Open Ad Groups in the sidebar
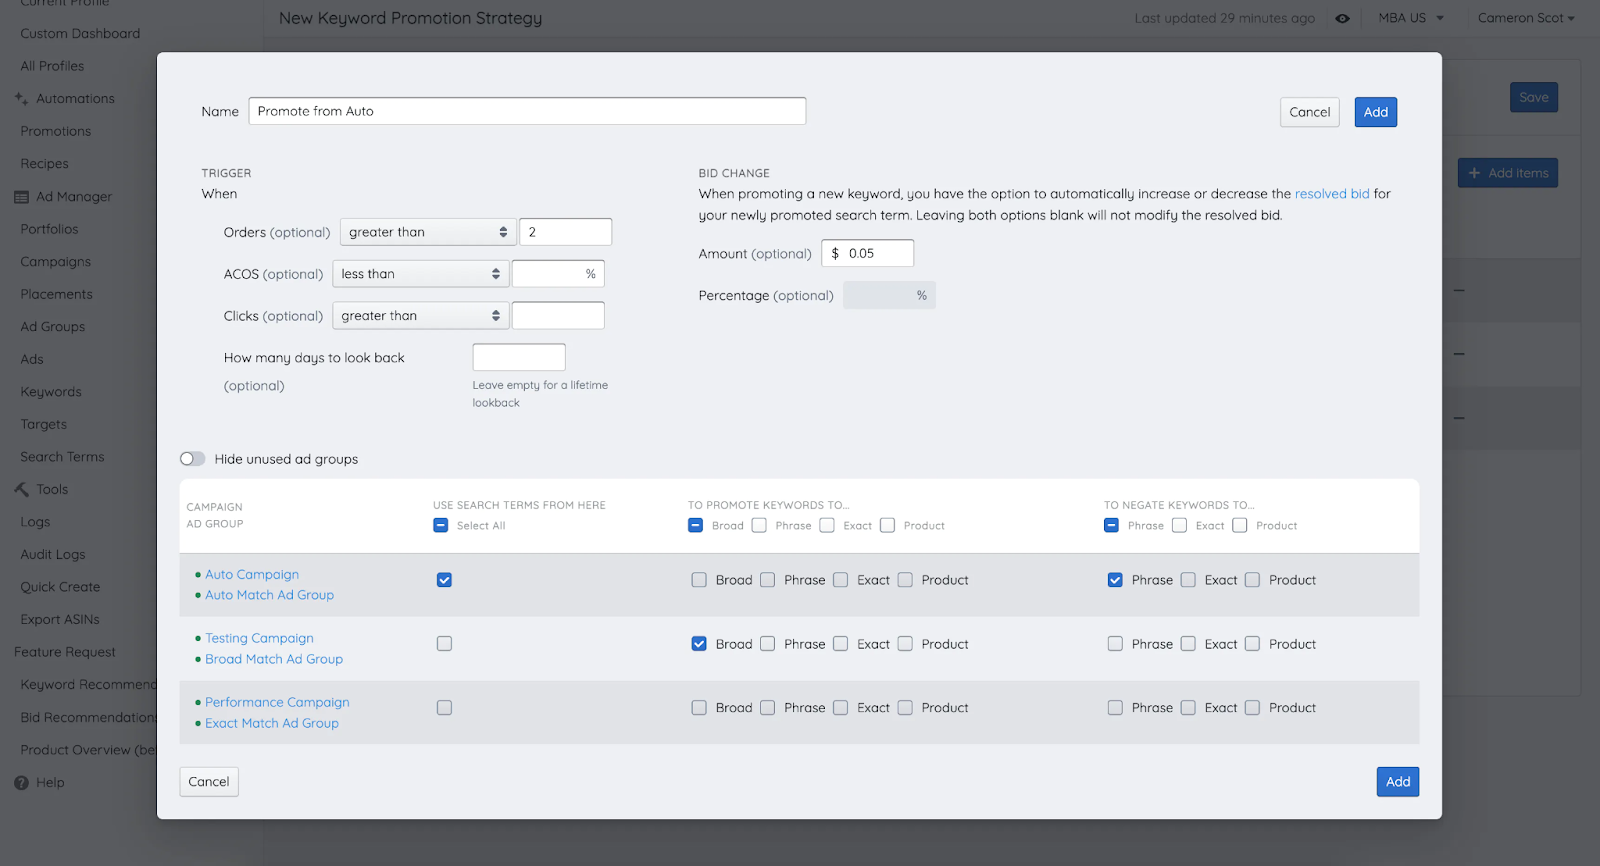This screenshot has width=1600, height=866. coord(53,327)
